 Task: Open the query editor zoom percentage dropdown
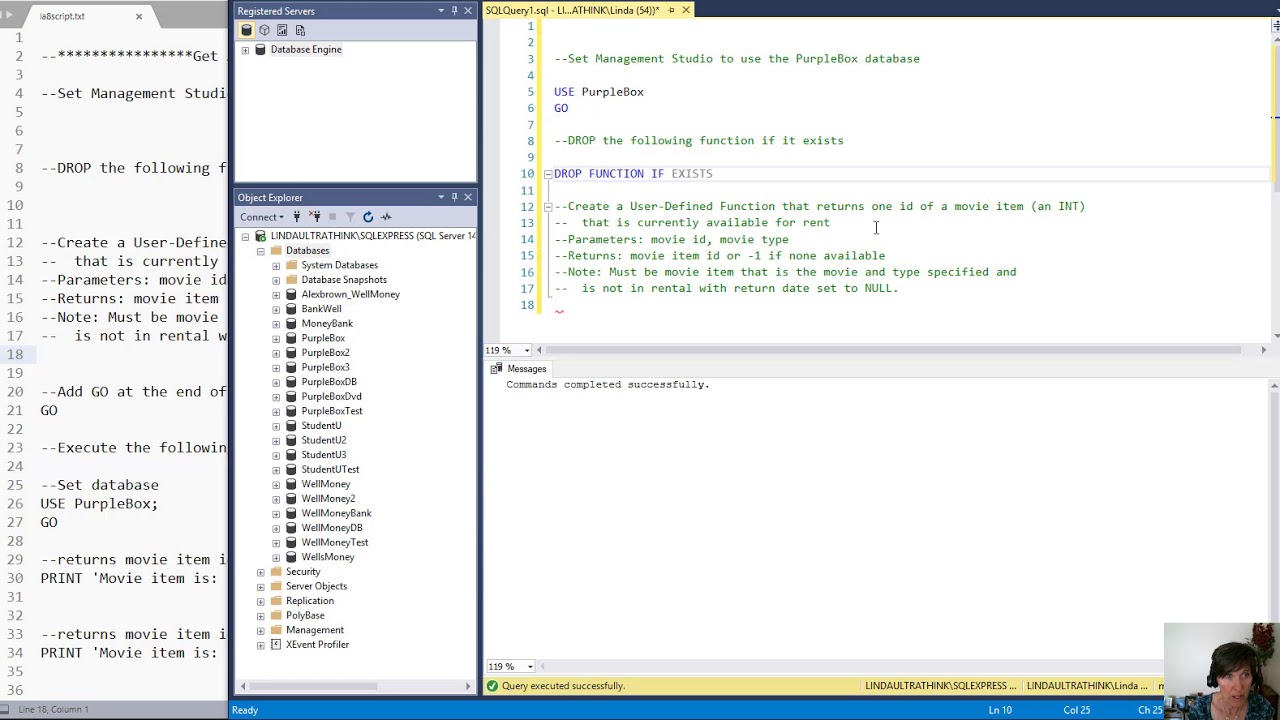click(x=527, y=350)
